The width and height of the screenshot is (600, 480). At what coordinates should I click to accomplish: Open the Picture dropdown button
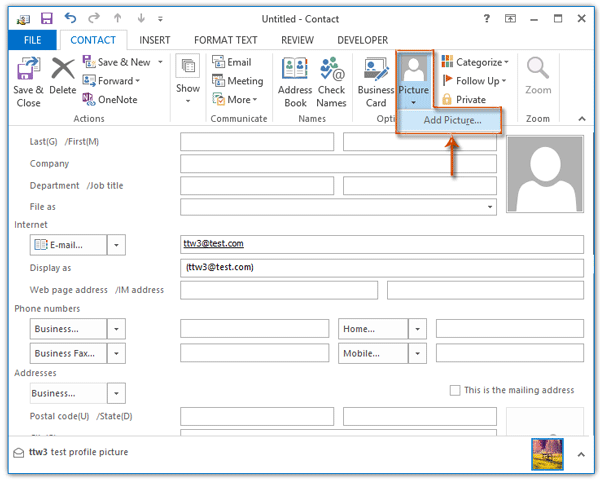click(x=414, y=80)
